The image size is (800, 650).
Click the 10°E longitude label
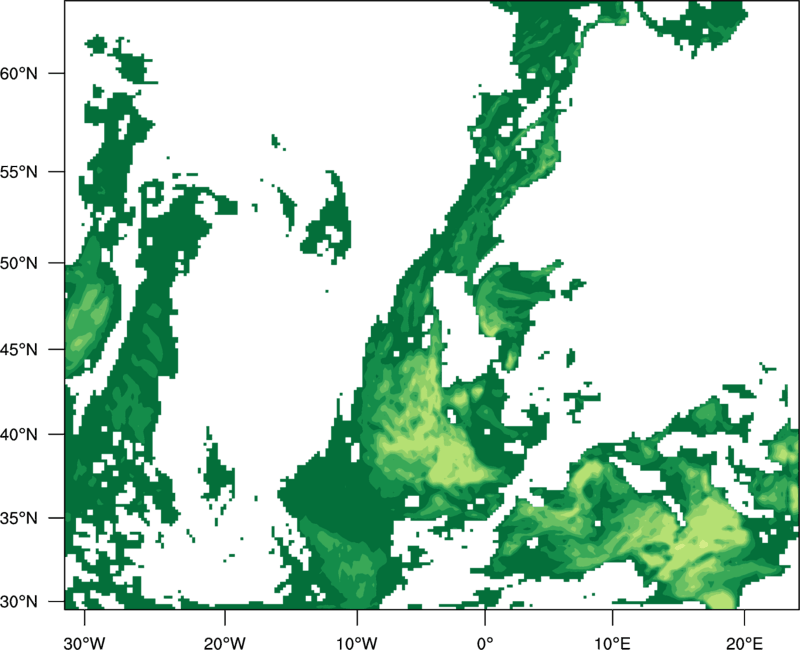point(613,643)
